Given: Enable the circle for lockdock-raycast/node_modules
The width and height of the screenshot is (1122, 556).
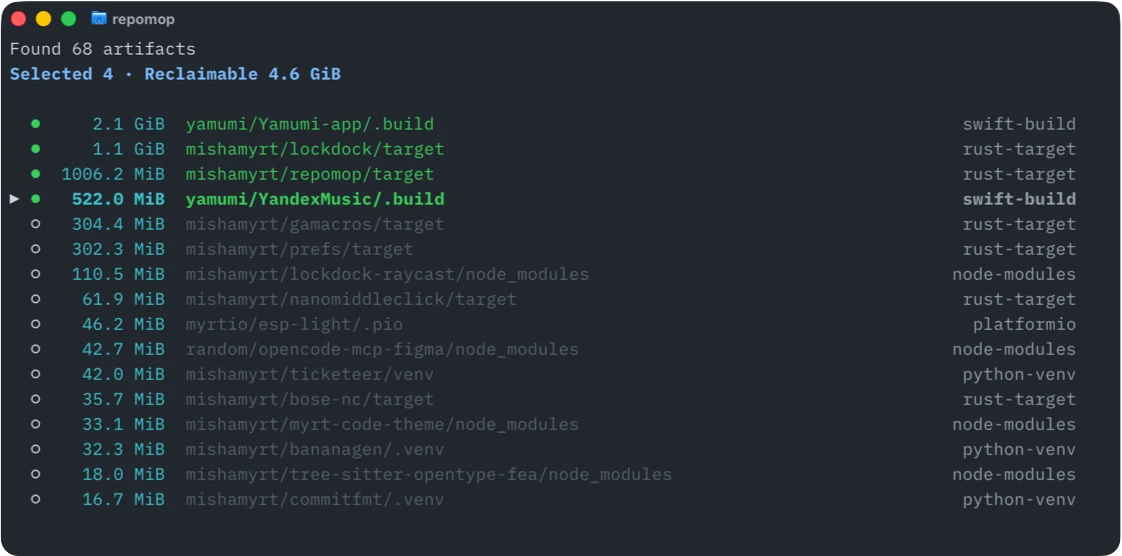Looking at the screenshot, I should click(x=36, y=274).
